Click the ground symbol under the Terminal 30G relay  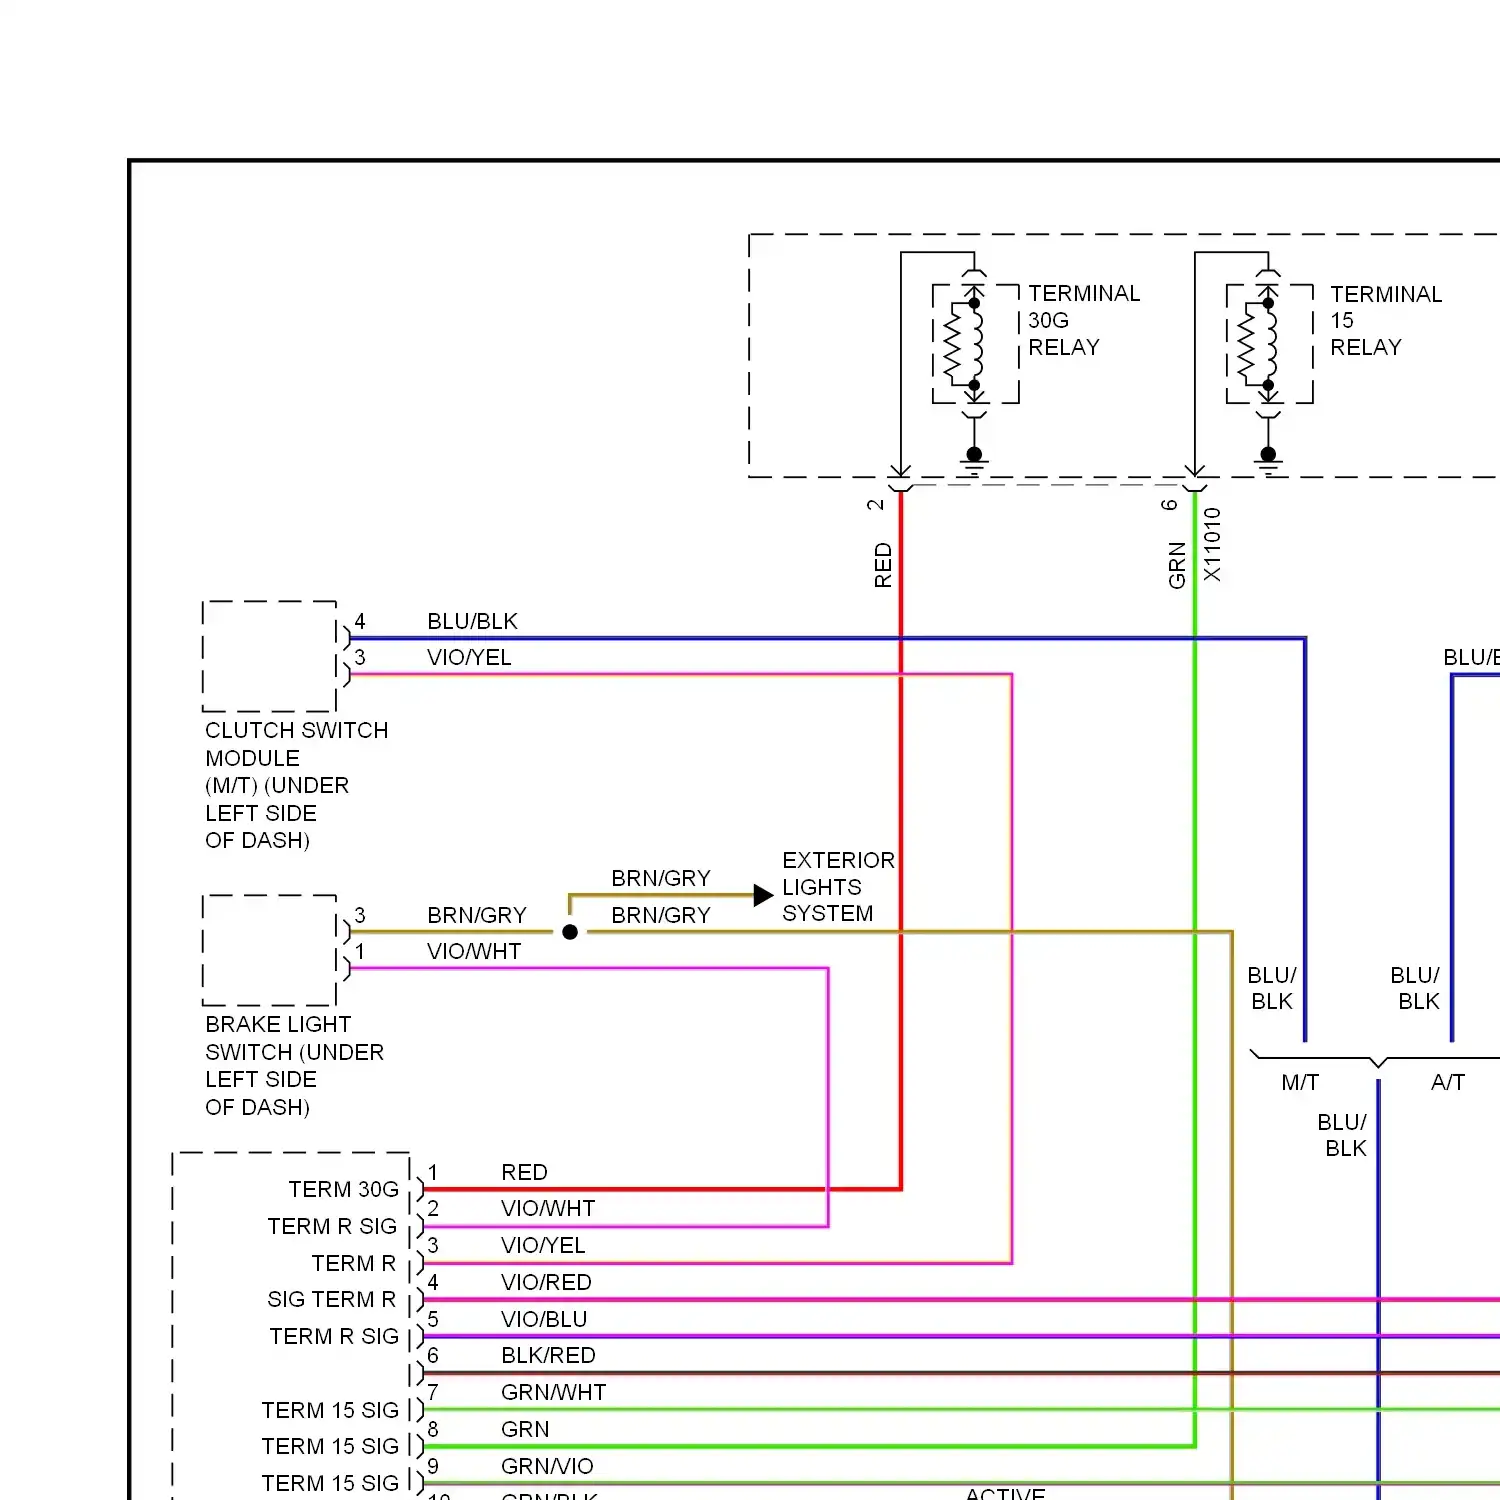974,462
